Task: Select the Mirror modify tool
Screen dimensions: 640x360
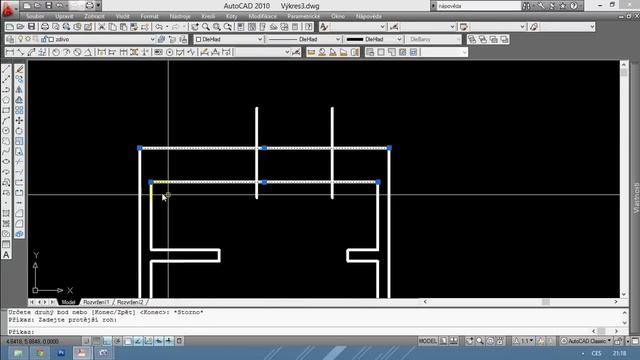Action: coord(19,89)
